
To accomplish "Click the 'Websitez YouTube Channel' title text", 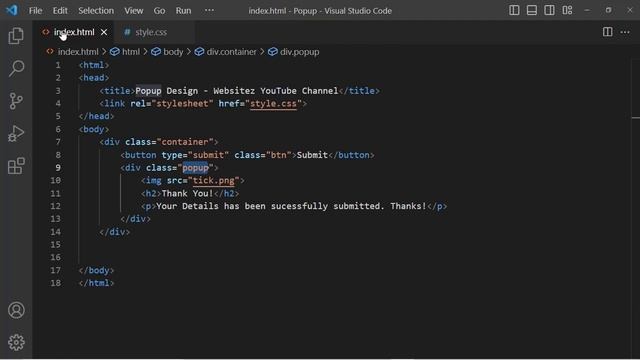I will click(x=276, y=91).
